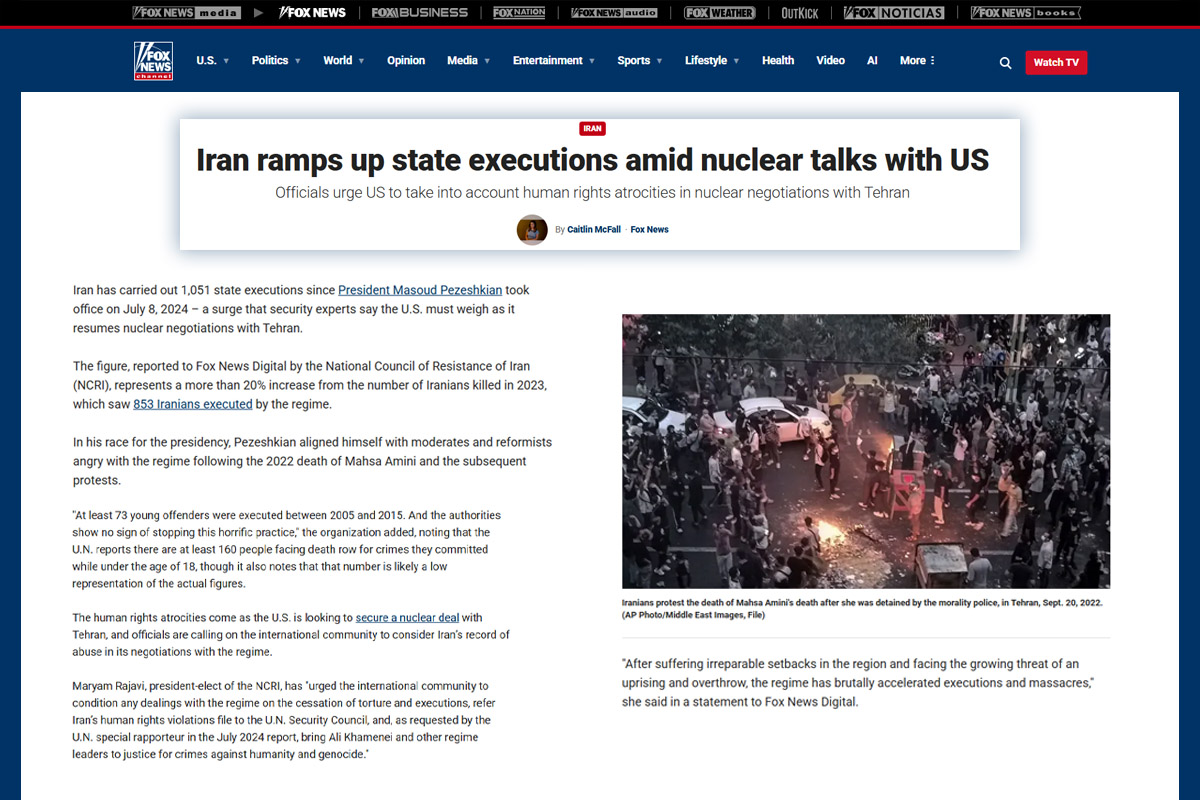Open the 853 Iranians executed link
The height and width of the screenshot is (800, 1200).
click(x=192, y=404)
